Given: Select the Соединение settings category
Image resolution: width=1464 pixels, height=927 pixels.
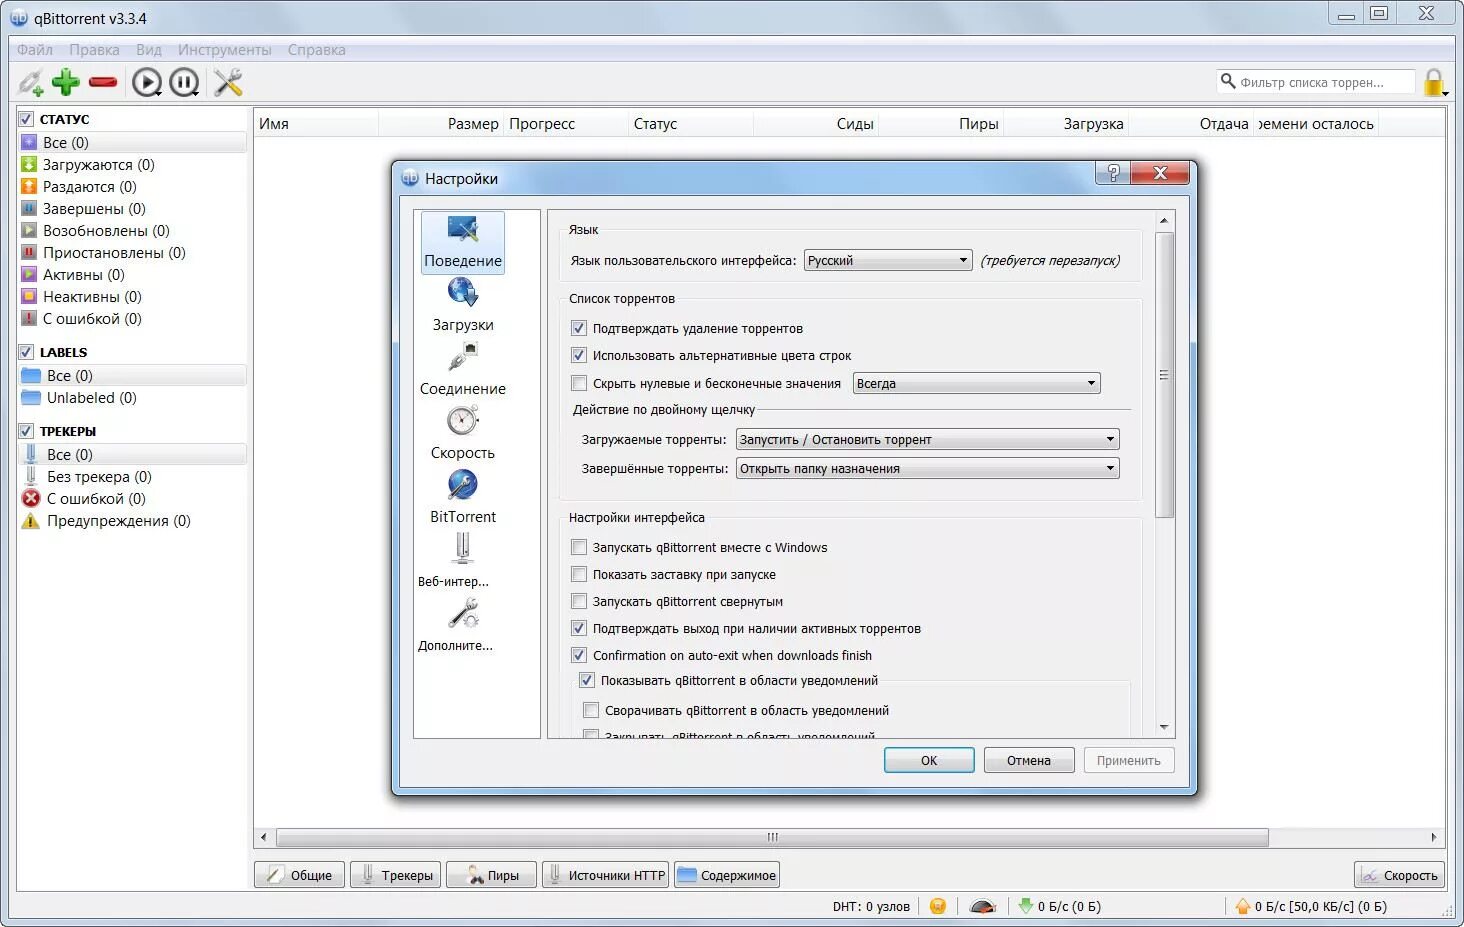Looking at the screenshot, I should coord(463,370).
